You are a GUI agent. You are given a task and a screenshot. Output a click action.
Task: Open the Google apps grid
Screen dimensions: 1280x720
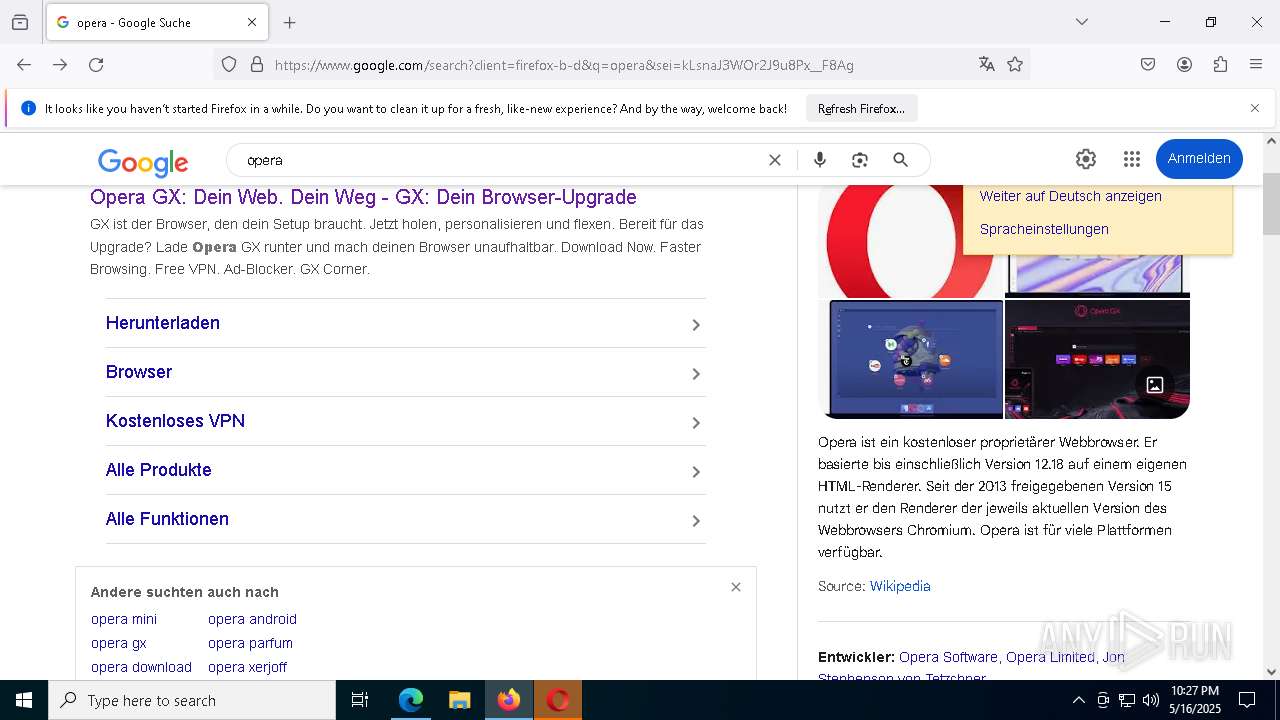1131,158
